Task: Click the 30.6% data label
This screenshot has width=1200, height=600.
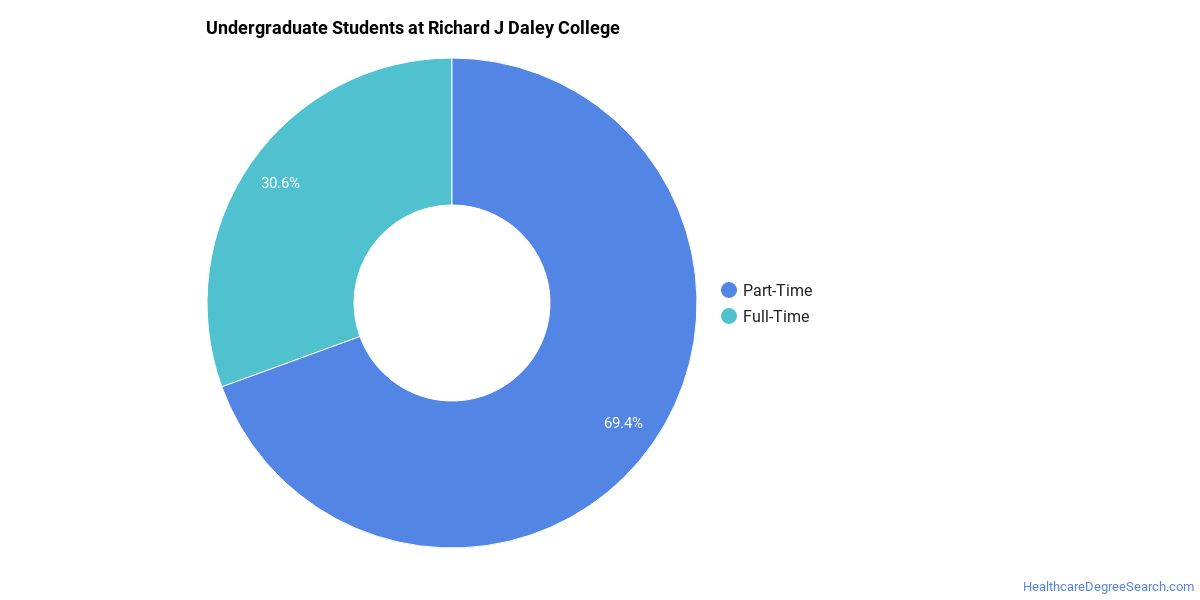Action: [x=280, y=183]
